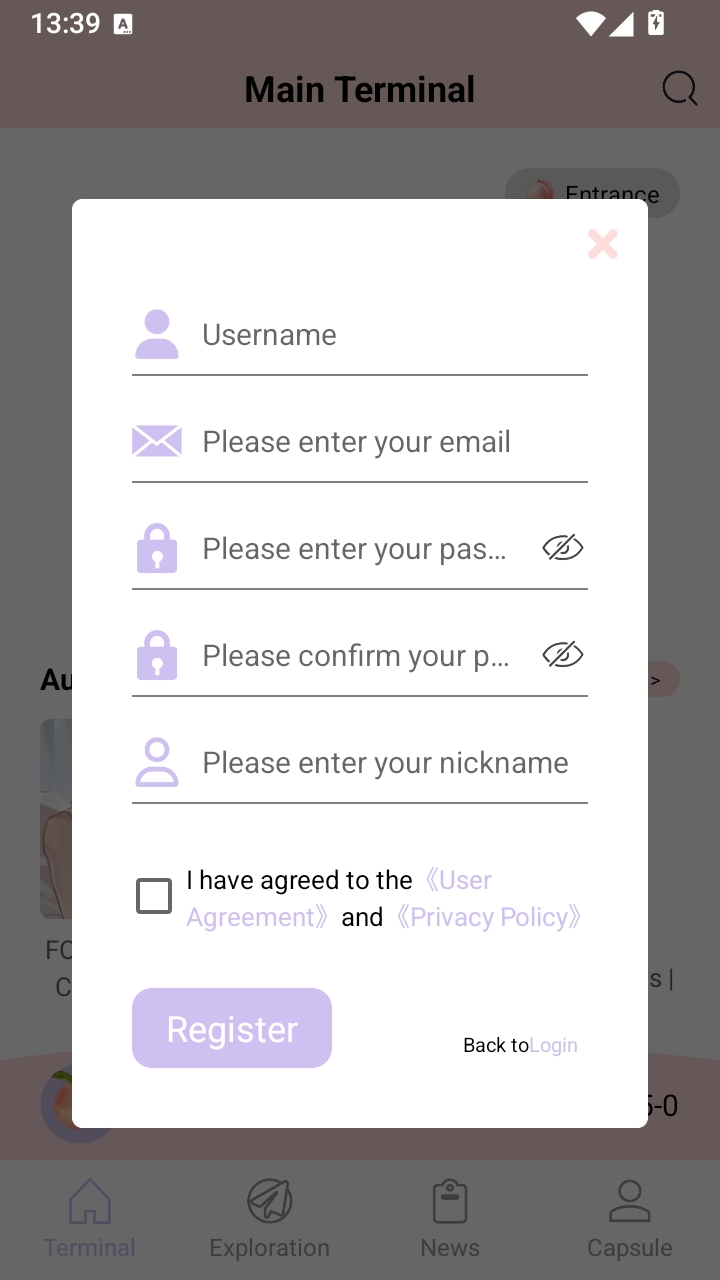Tap the outlined person icon beside nickname
The image size is (720, 1280).
coord(157,762)
